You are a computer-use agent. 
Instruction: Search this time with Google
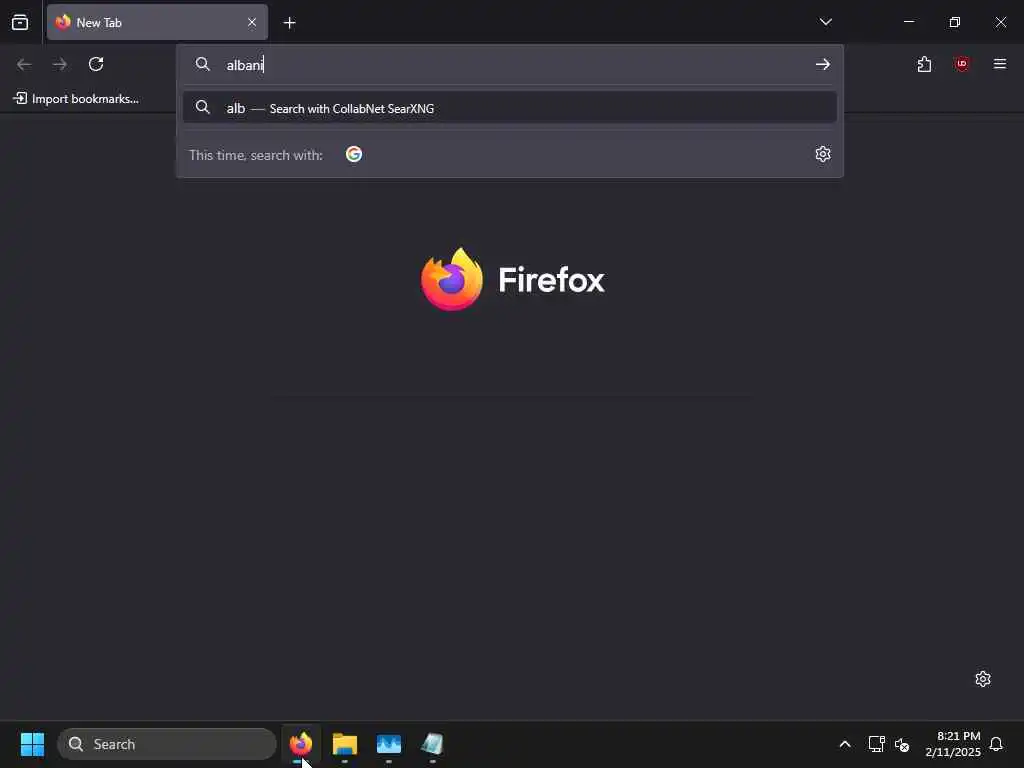(354, 154)
